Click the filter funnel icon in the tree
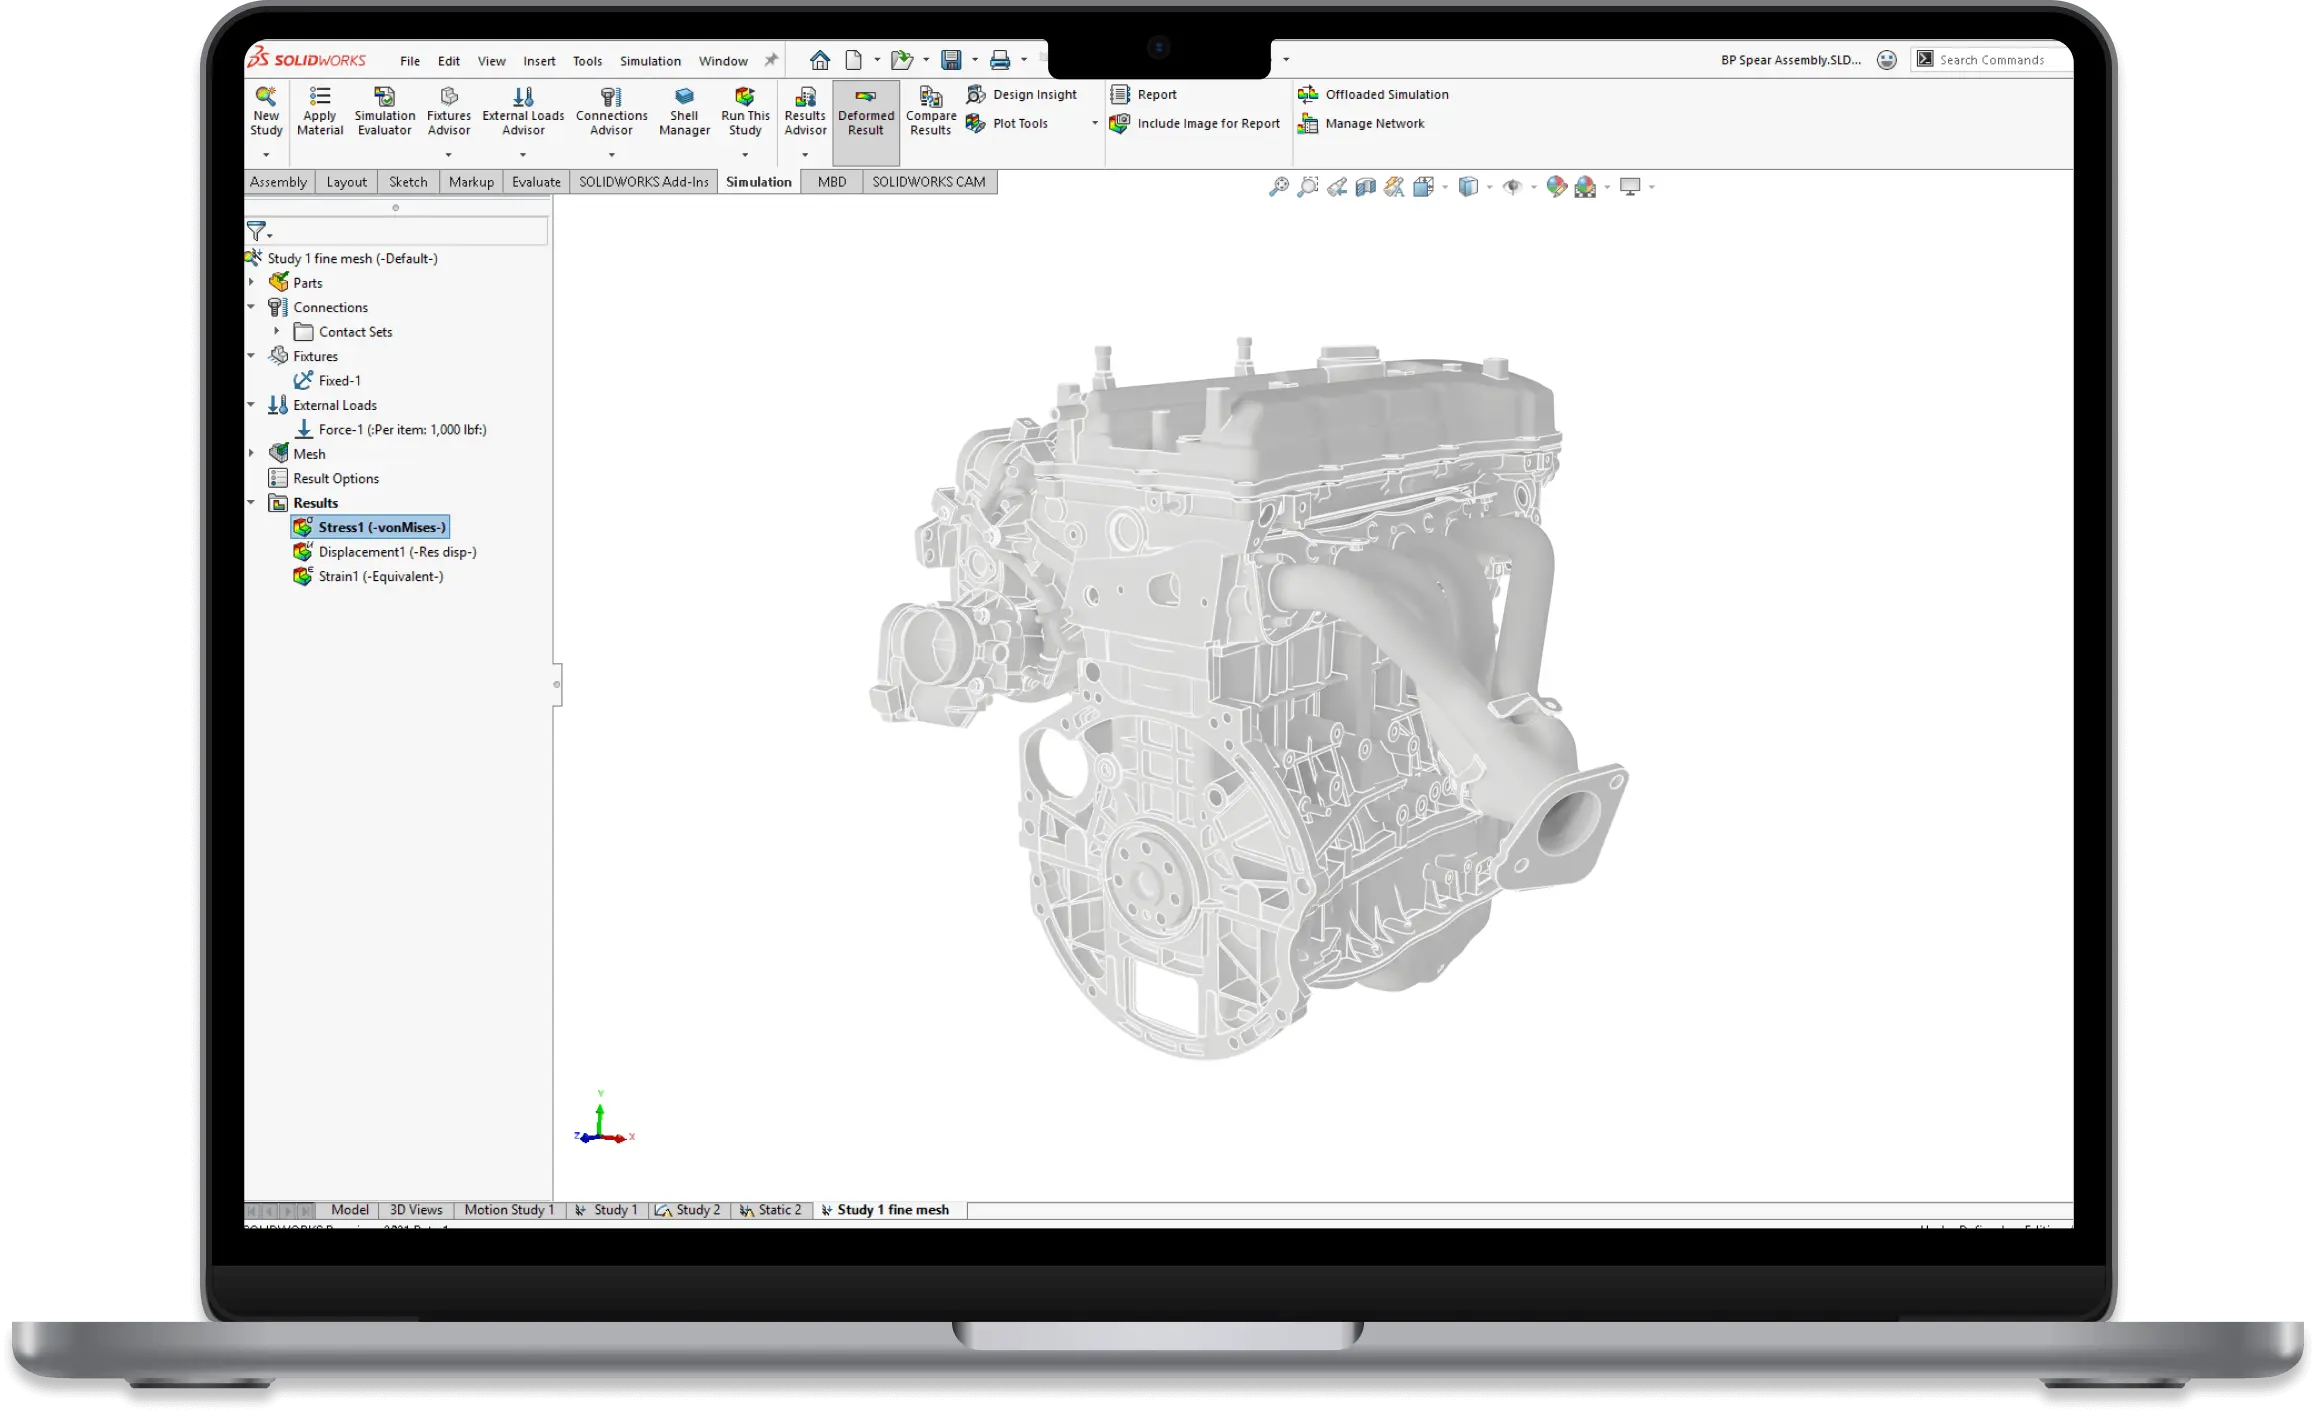The height and width of the screenshot is (1413, 2316). (x=257, y=231)
